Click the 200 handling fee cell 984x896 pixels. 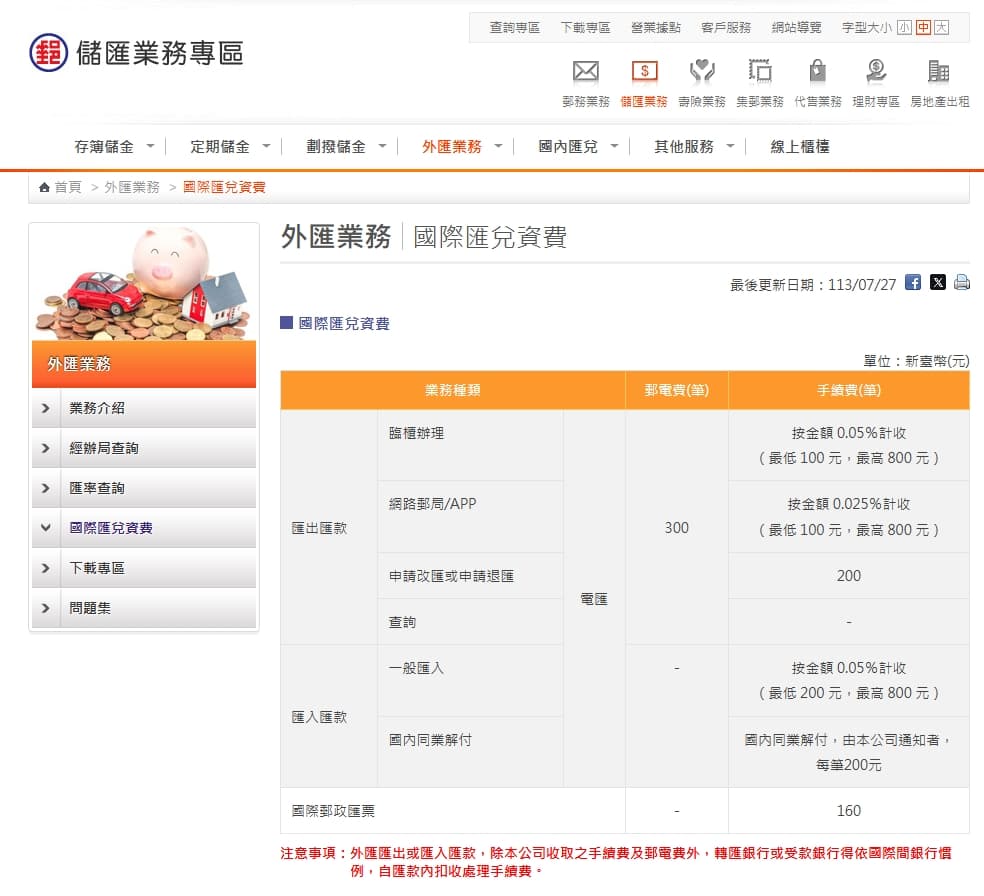click(x=848, y=576)
